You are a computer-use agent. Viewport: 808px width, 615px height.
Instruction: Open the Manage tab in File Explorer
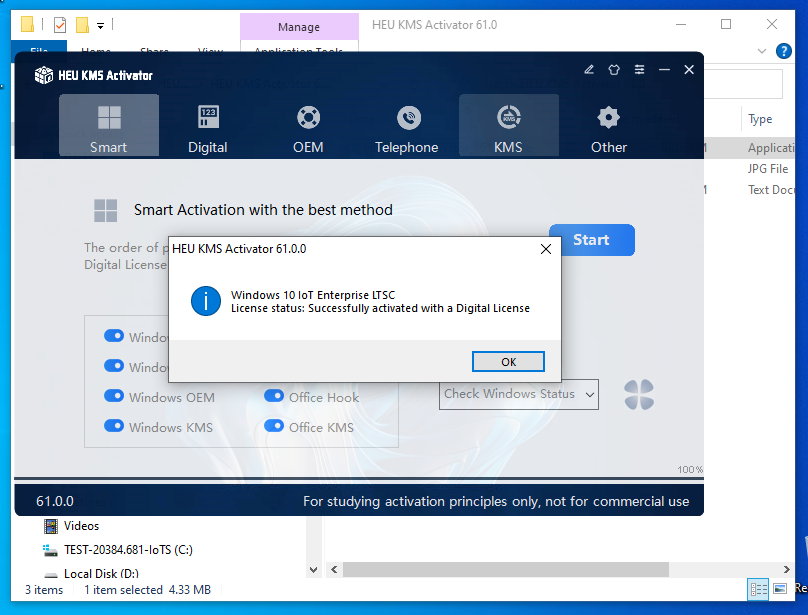tap(299, 27)
